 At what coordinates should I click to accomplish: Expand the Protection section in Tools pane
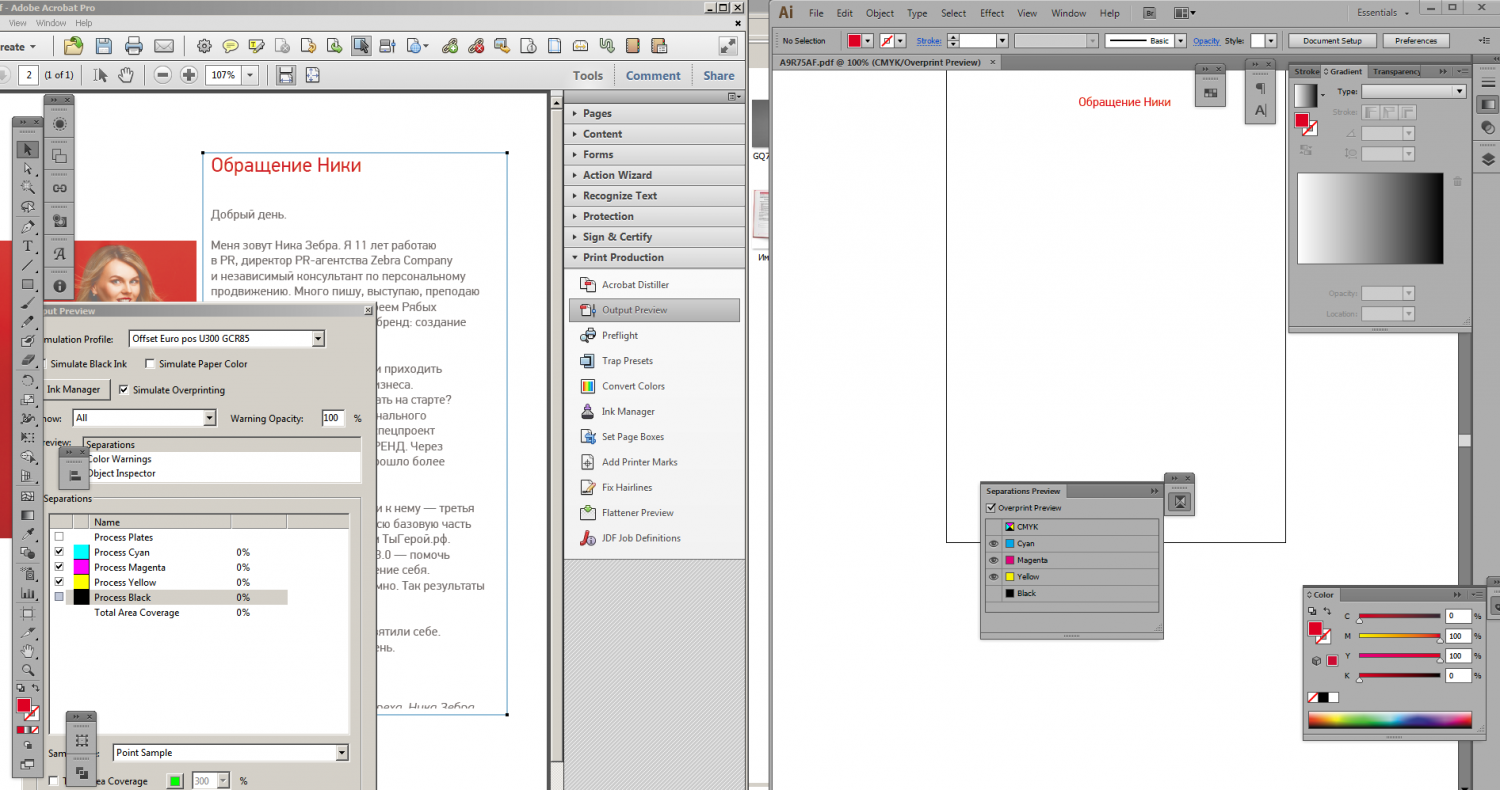[655, 216]
